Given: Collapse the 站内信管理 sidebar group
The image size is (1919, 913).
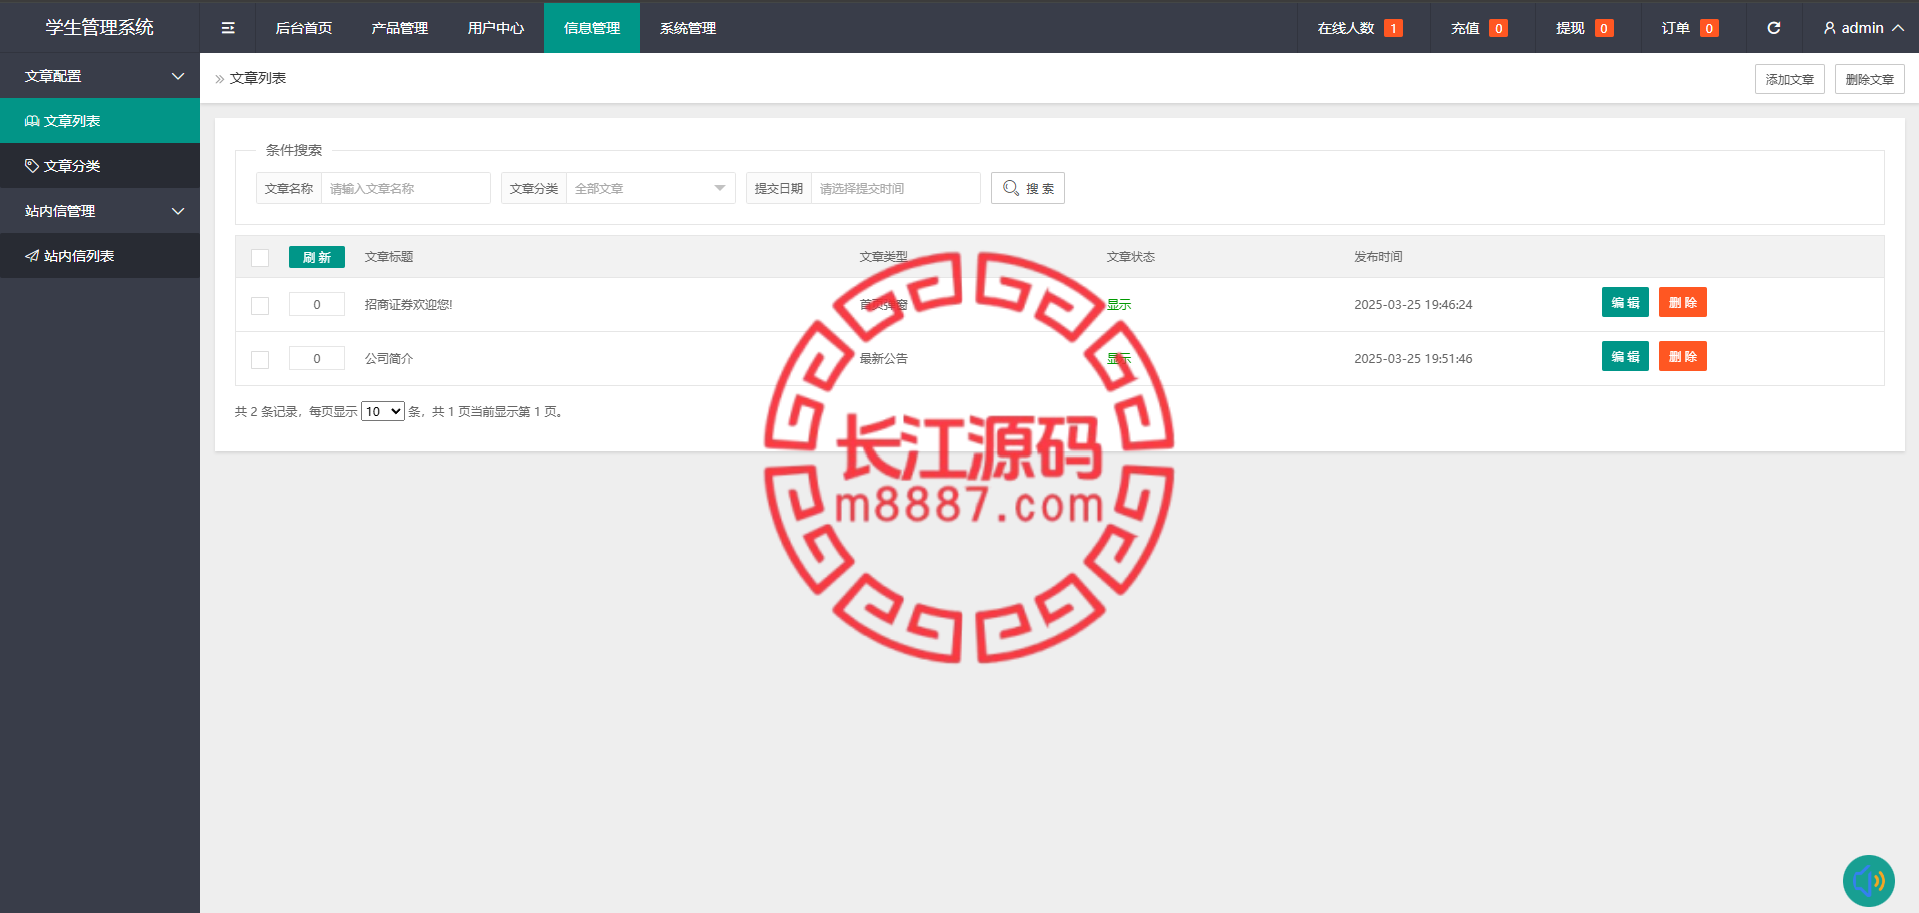Looking at the screenshot, I should point(100,211).
